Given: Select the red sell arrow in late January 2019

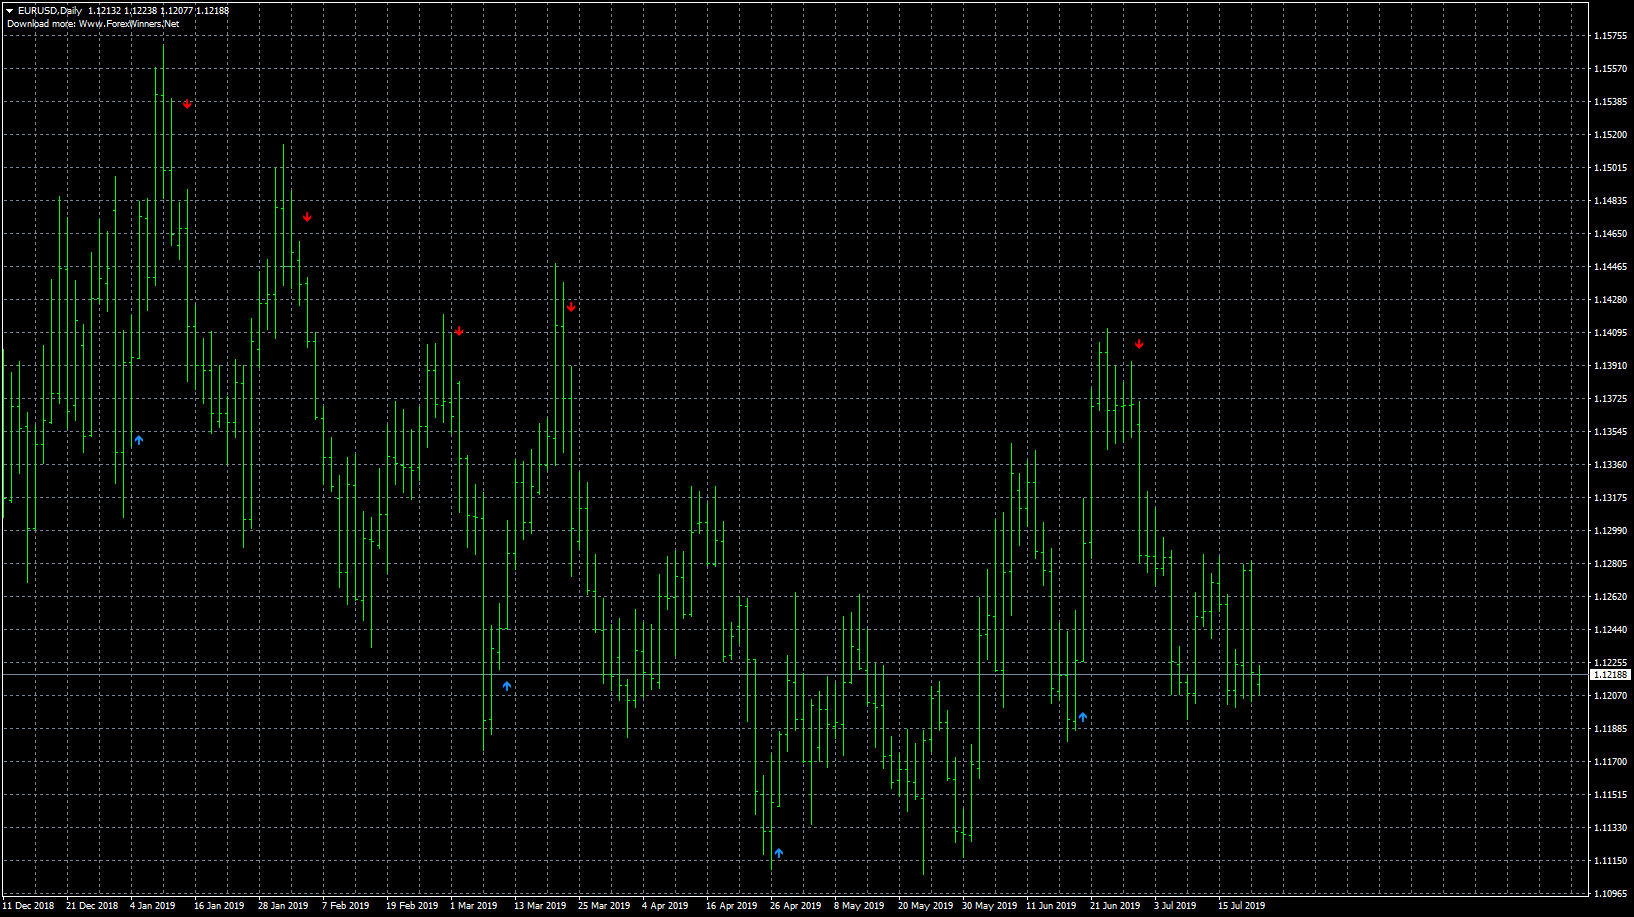Looking at the screenshot, I should click(x=307, y=217).
